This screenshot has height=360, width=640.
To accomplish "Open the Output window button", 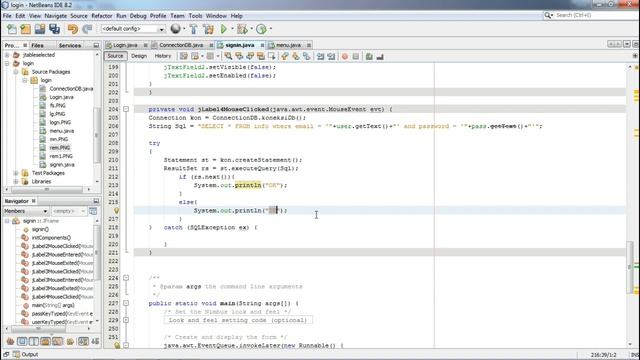I will pyautogui.click(x=25, y=354).
